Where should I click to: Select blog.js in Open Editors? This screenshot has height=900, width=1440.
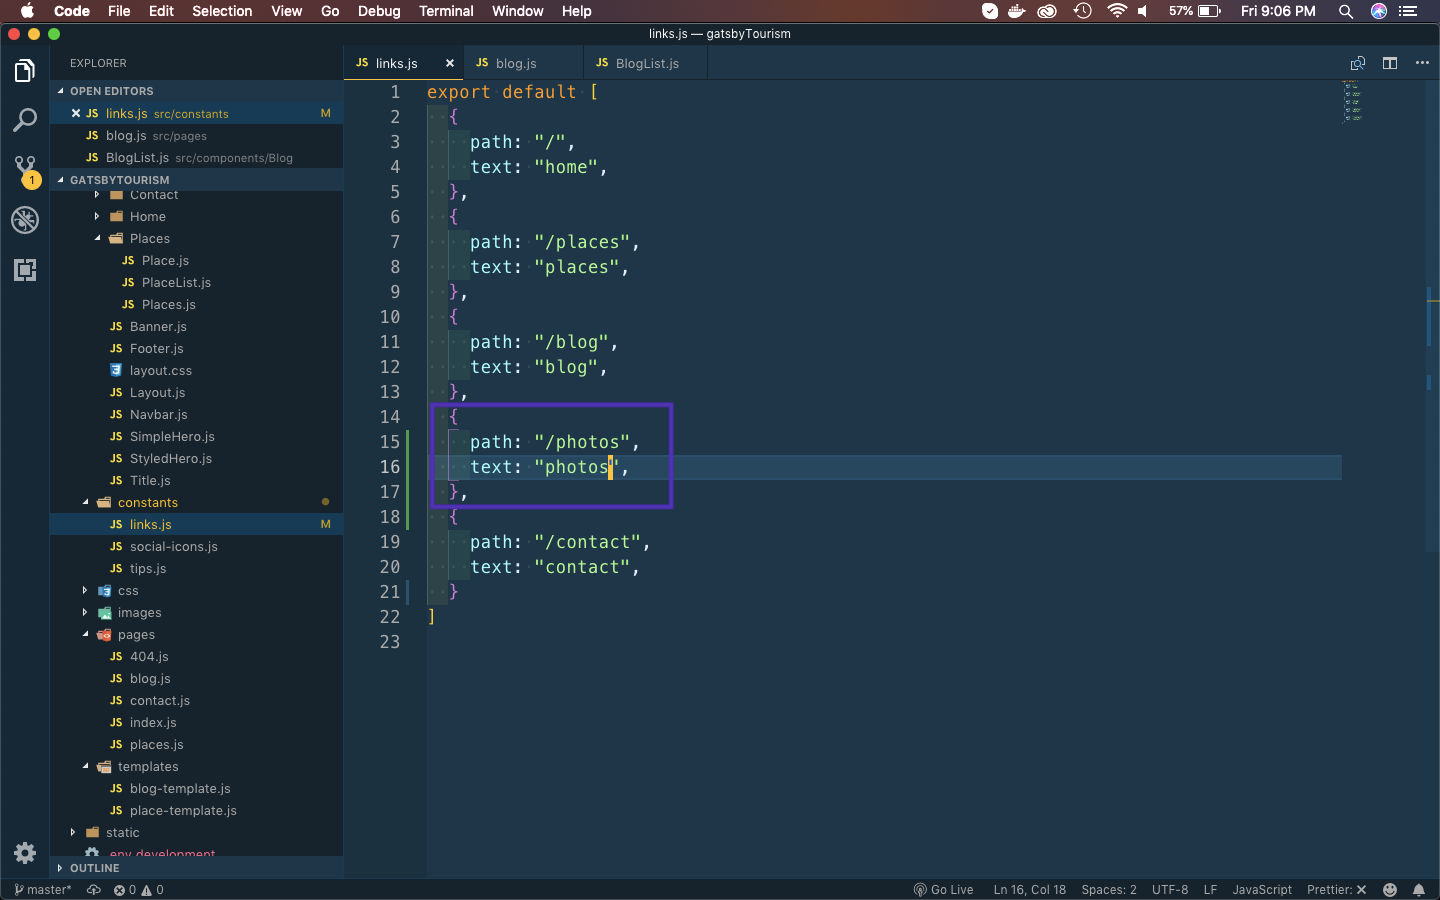click(x=196, y=136)
